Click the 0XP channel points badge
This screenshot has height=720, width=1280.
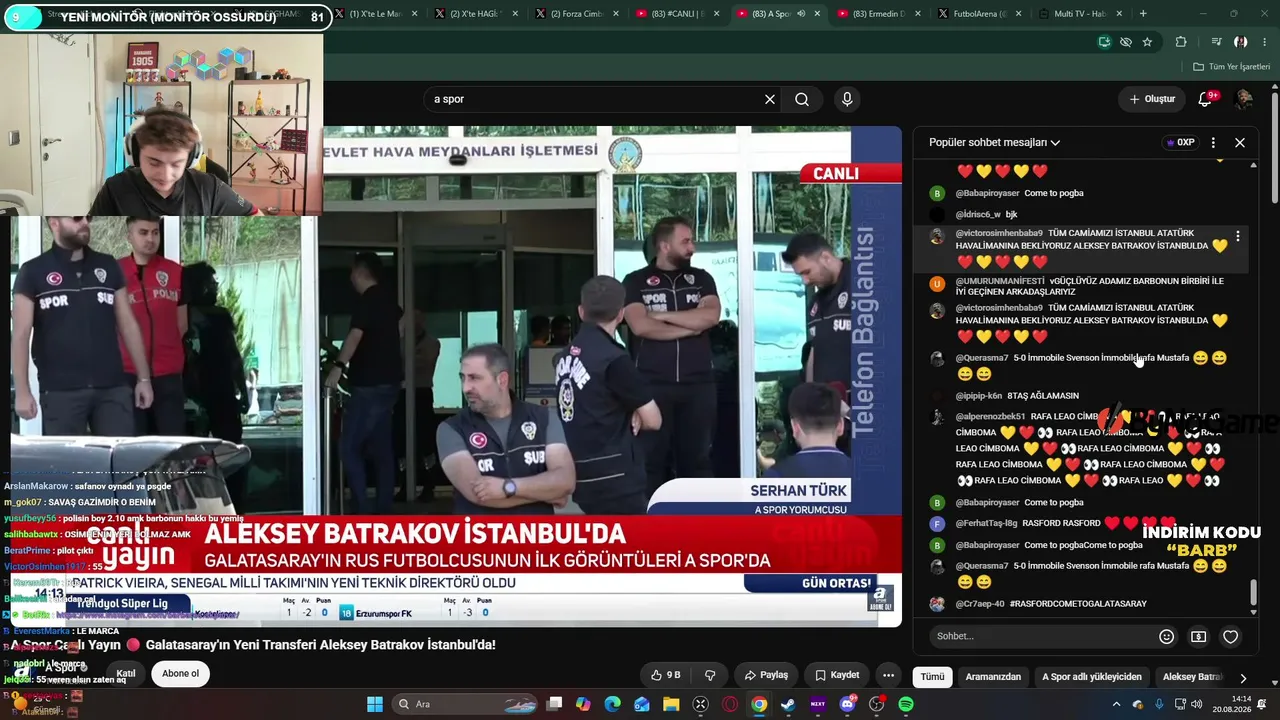[1181, 142]
